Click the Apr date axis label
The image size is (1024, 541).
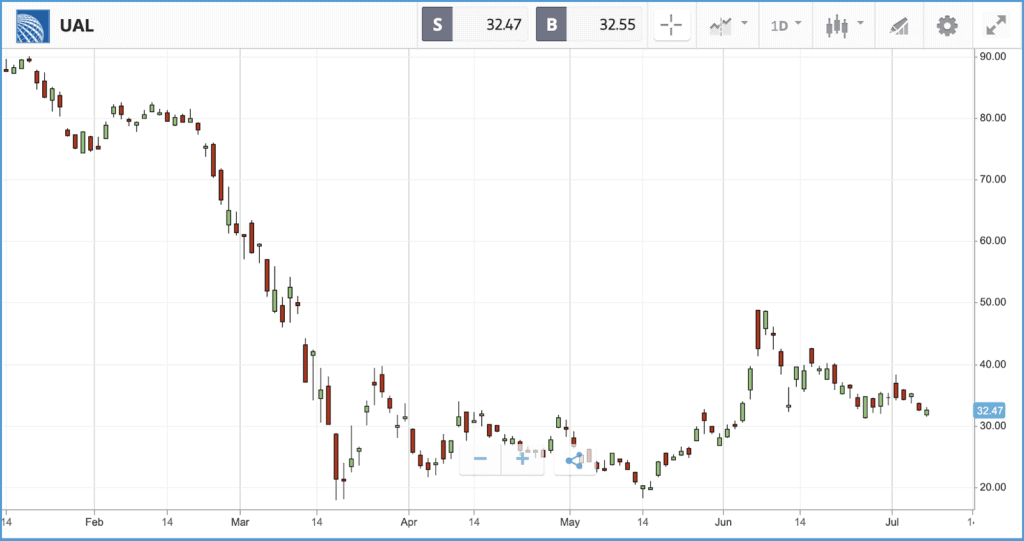point(409,522)
